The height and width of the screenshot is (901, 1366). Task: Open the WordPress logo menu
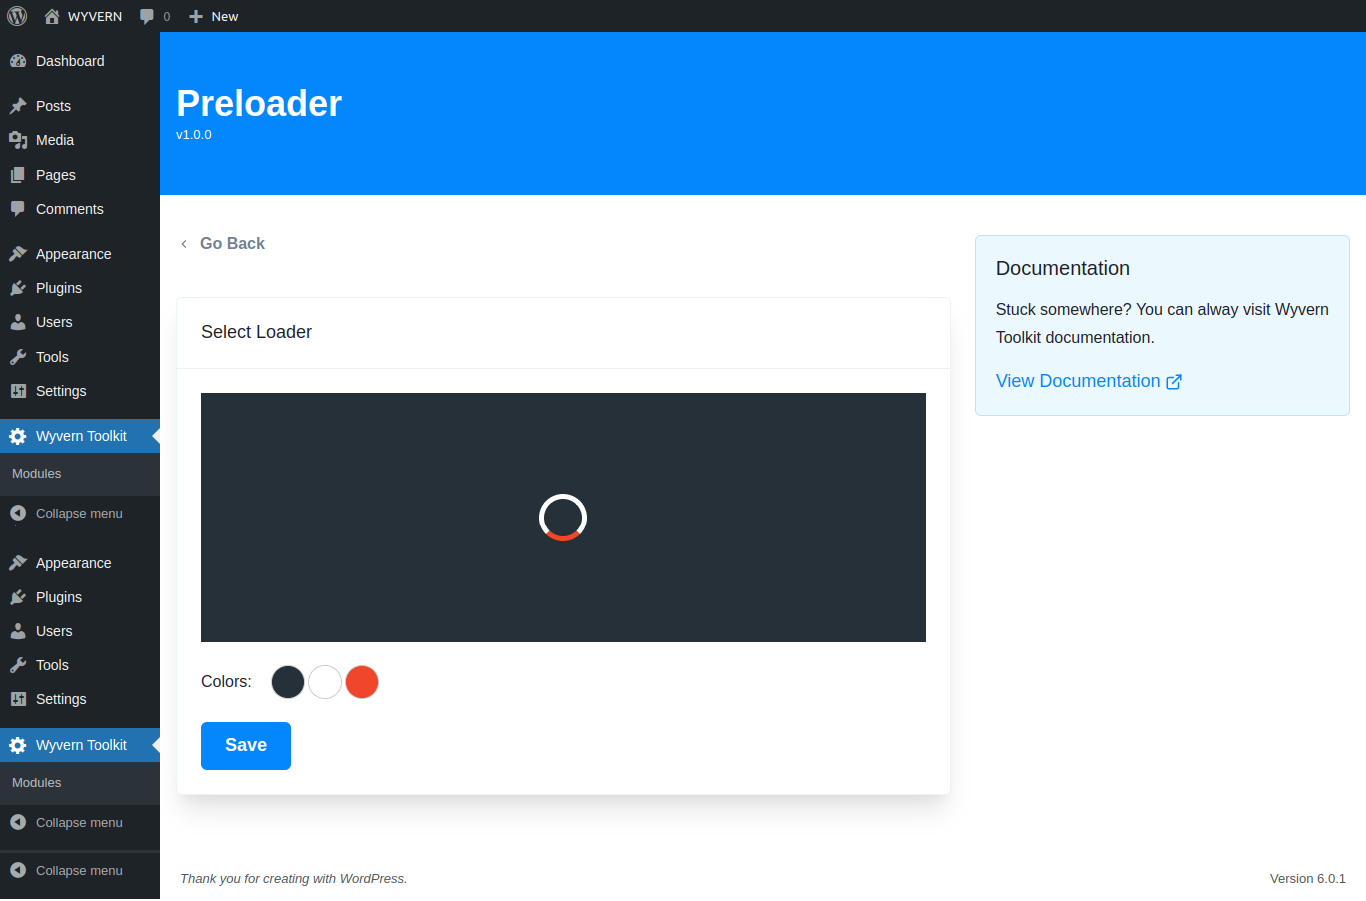[x=17, y=16]
